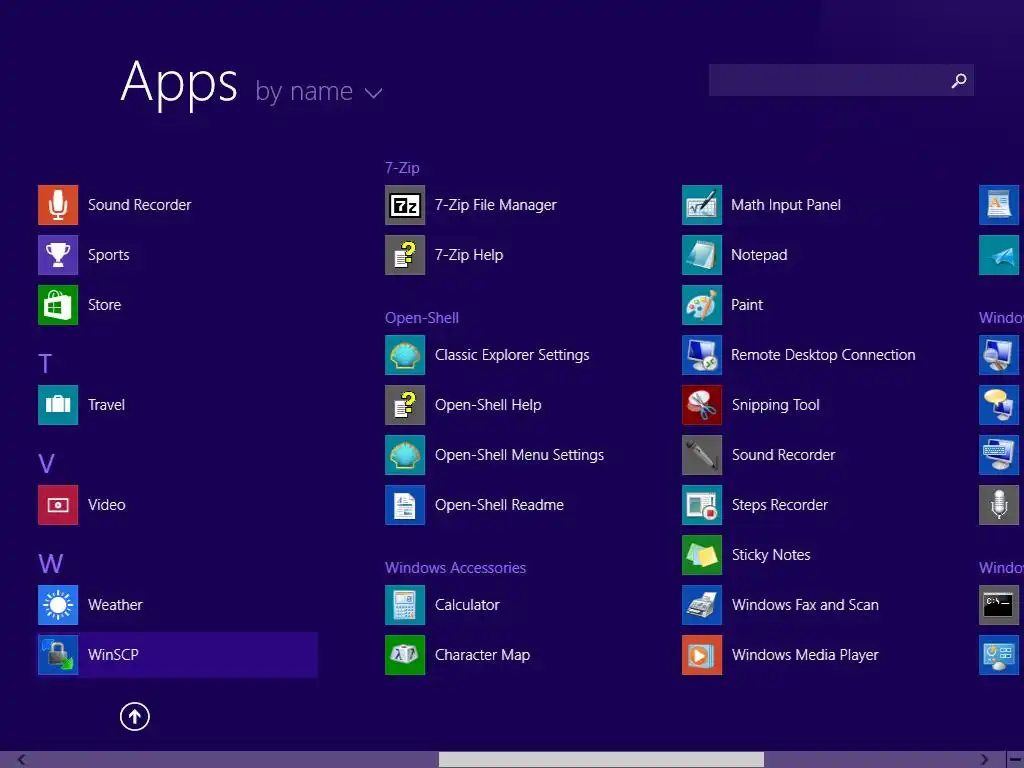Launch the Calculator icon
Image resolution: width=1024 pixels, height=768 pixels.
pyautogui.click(x=405, y=605)
